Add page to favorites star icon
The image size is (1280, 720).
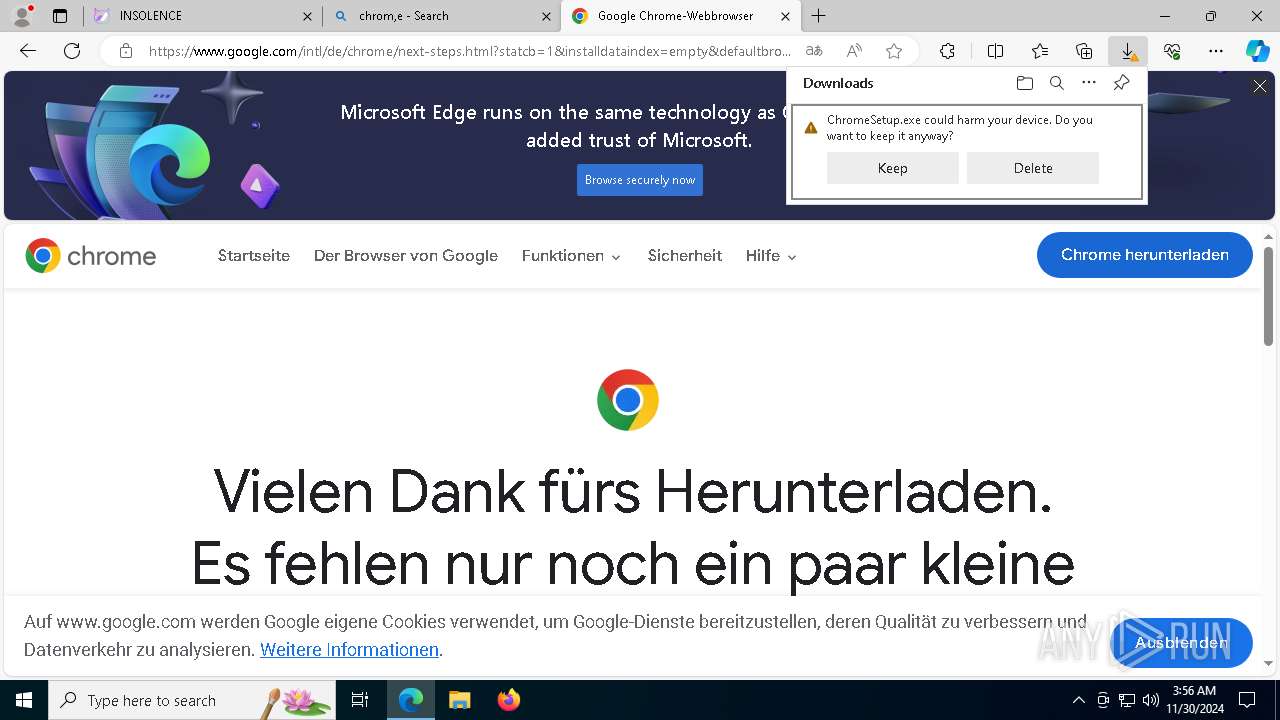[x=894, y=51]
